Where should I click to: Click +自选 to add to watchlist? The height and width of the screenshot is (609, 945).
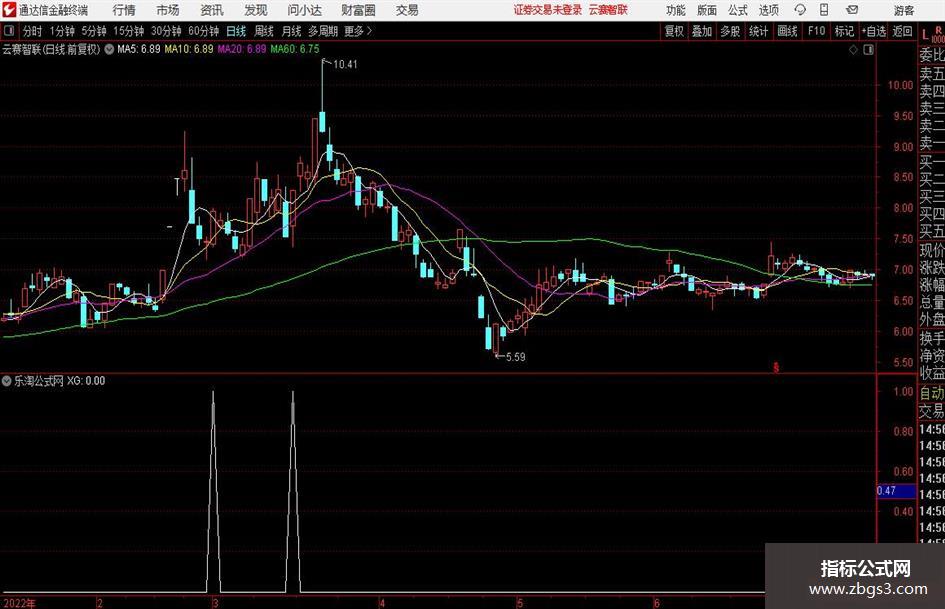[x=874, y=31]
